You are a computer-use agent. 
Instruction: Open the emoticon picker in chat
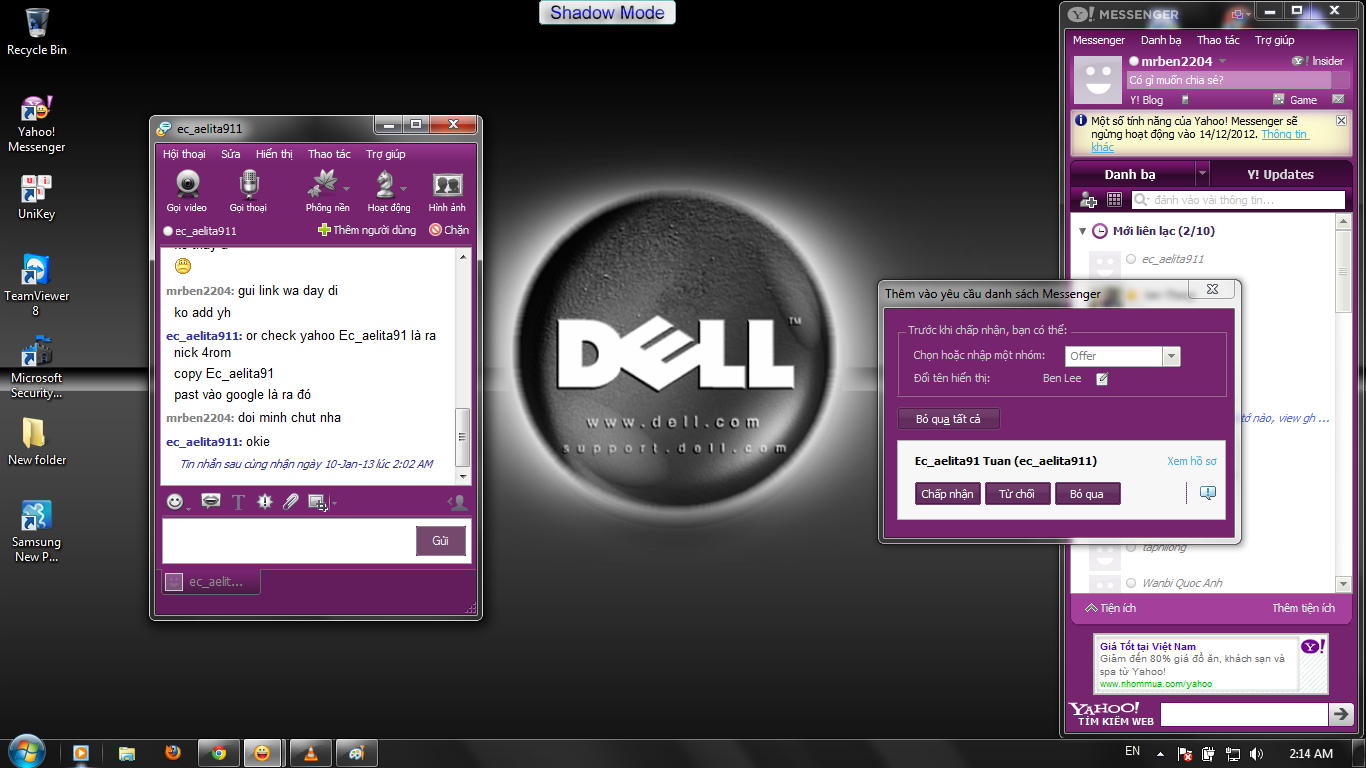point(176,502)
